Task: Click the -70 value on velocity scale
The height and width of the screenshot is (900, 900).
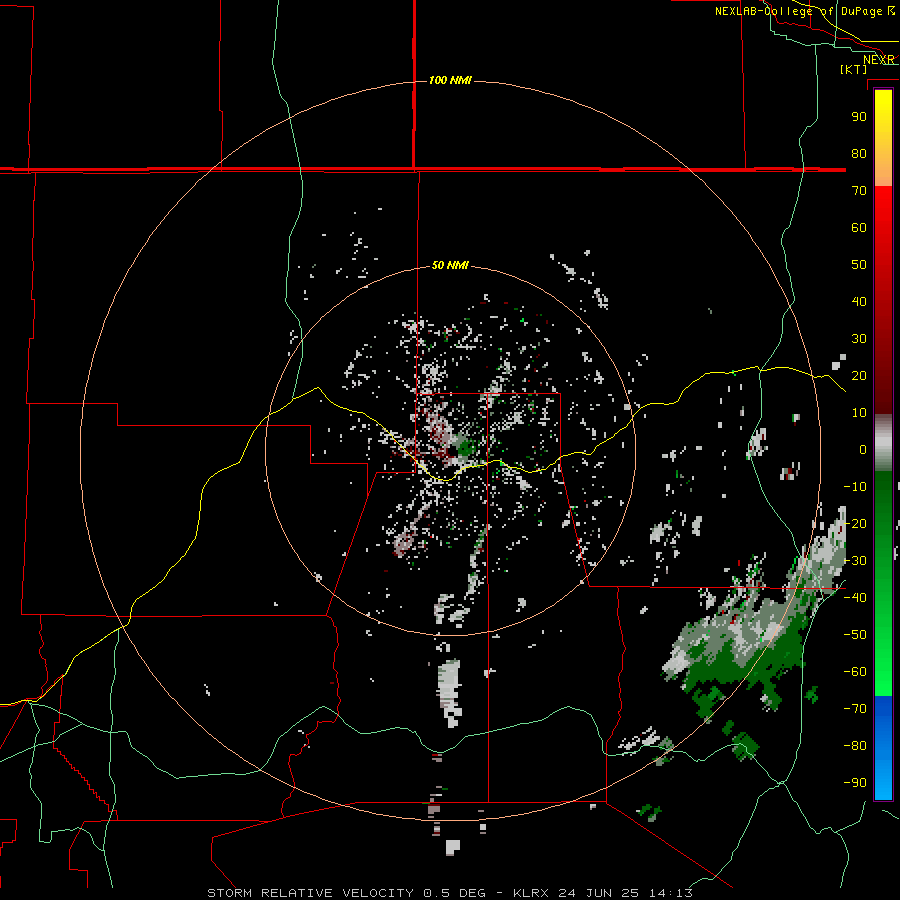Action: point(855,709)
